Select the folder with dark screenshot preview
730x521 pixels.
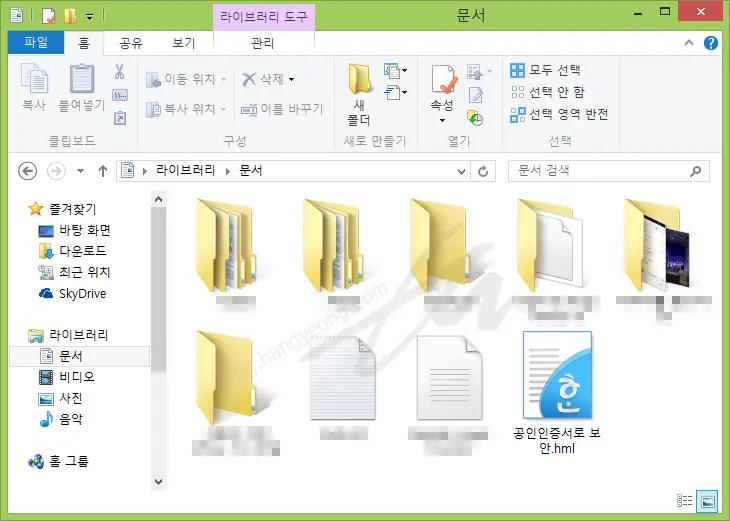tap(656, 245)
